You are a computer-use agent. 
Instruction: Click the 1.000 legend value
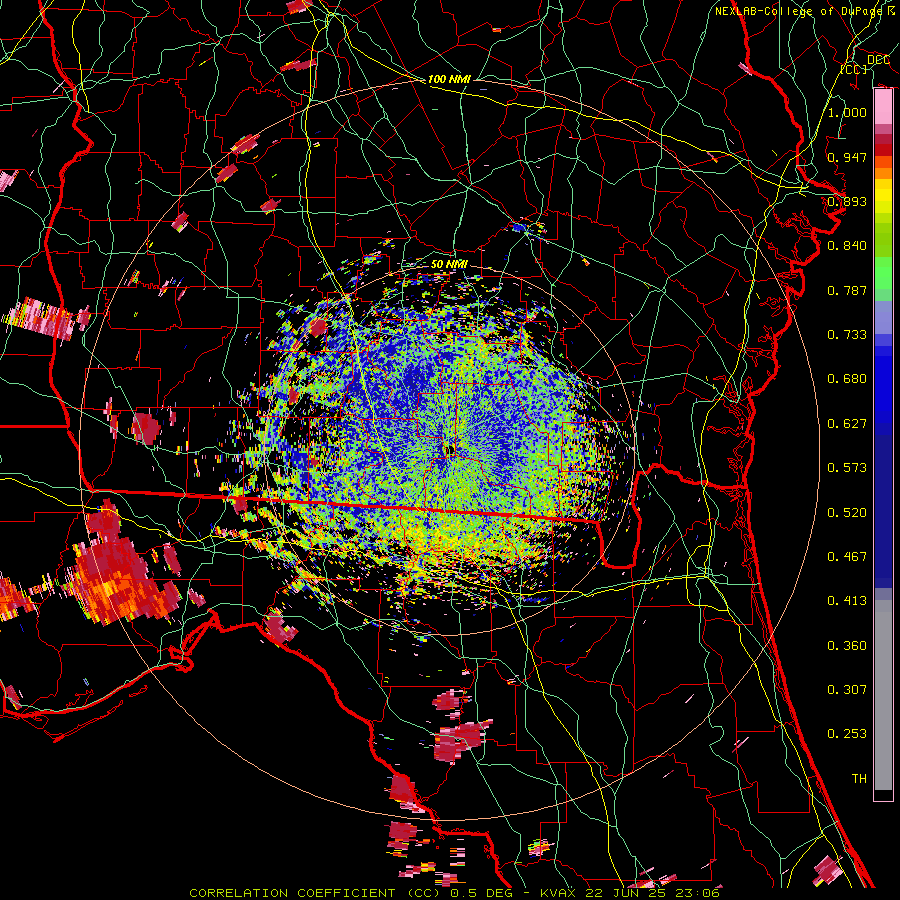coord(847,112)
